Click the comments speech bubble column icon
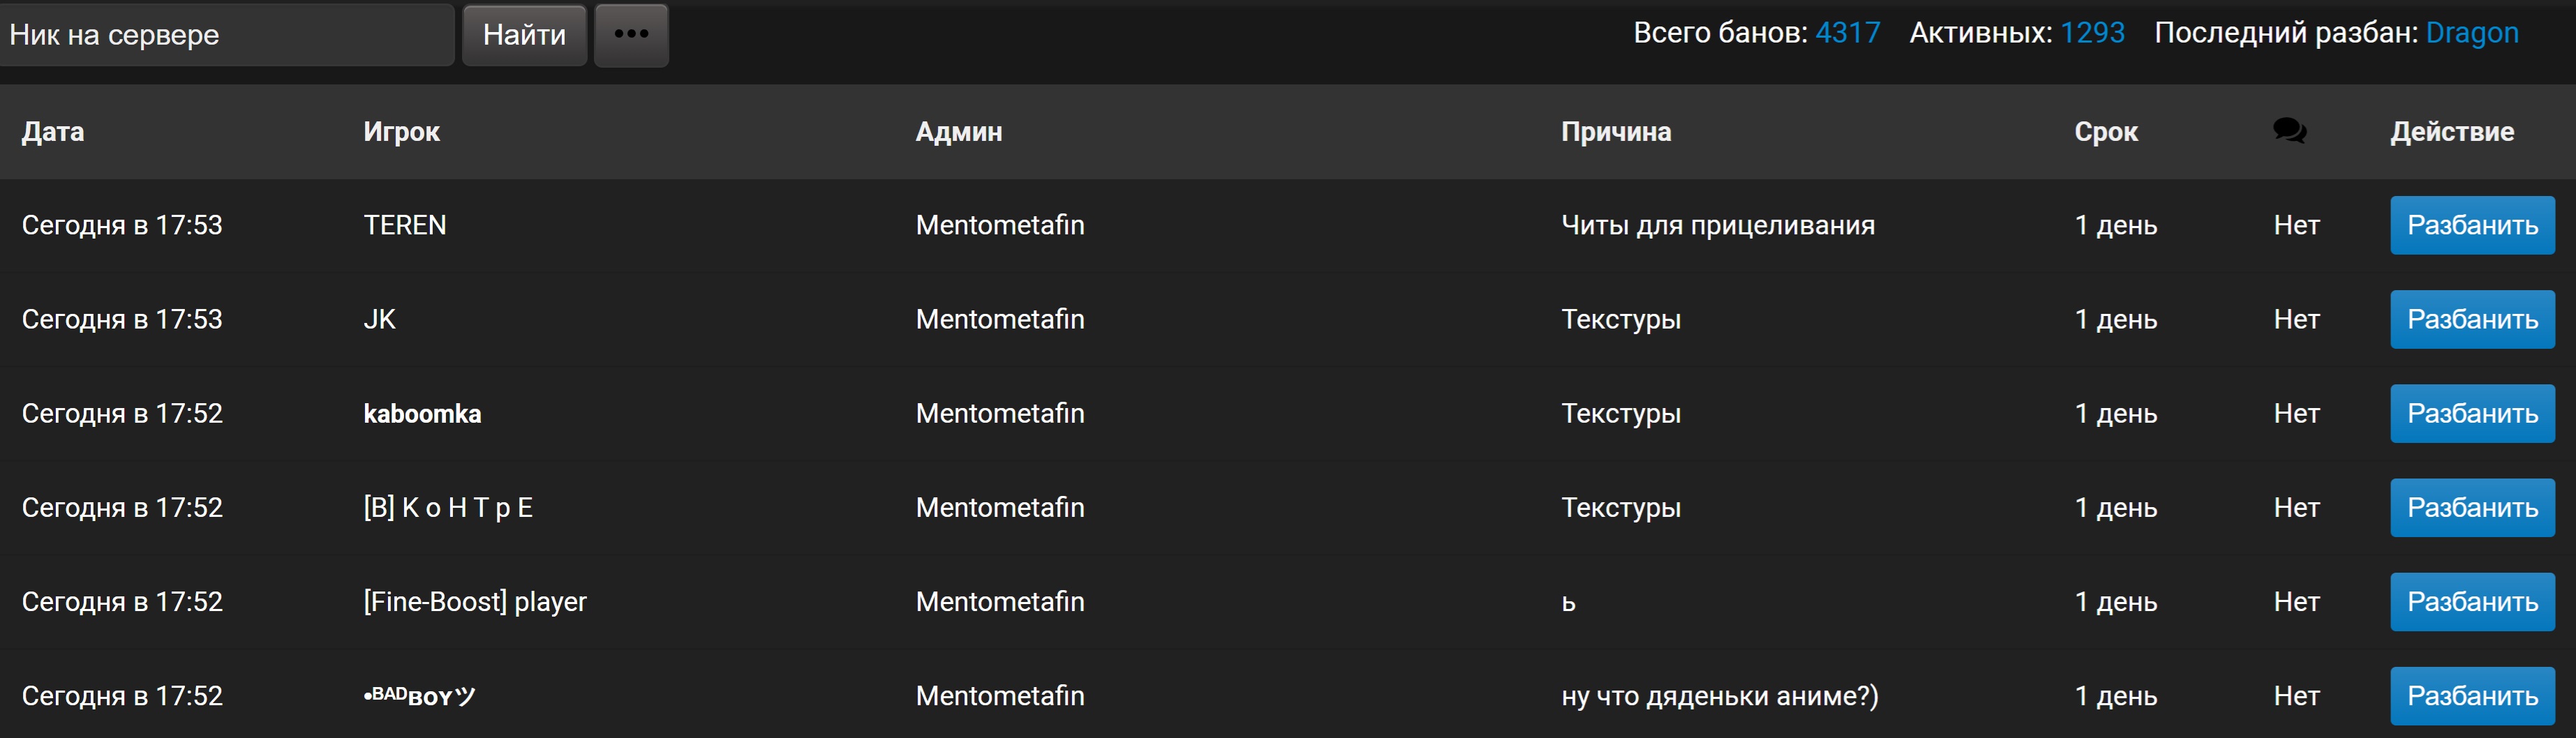 [2288, 131]
